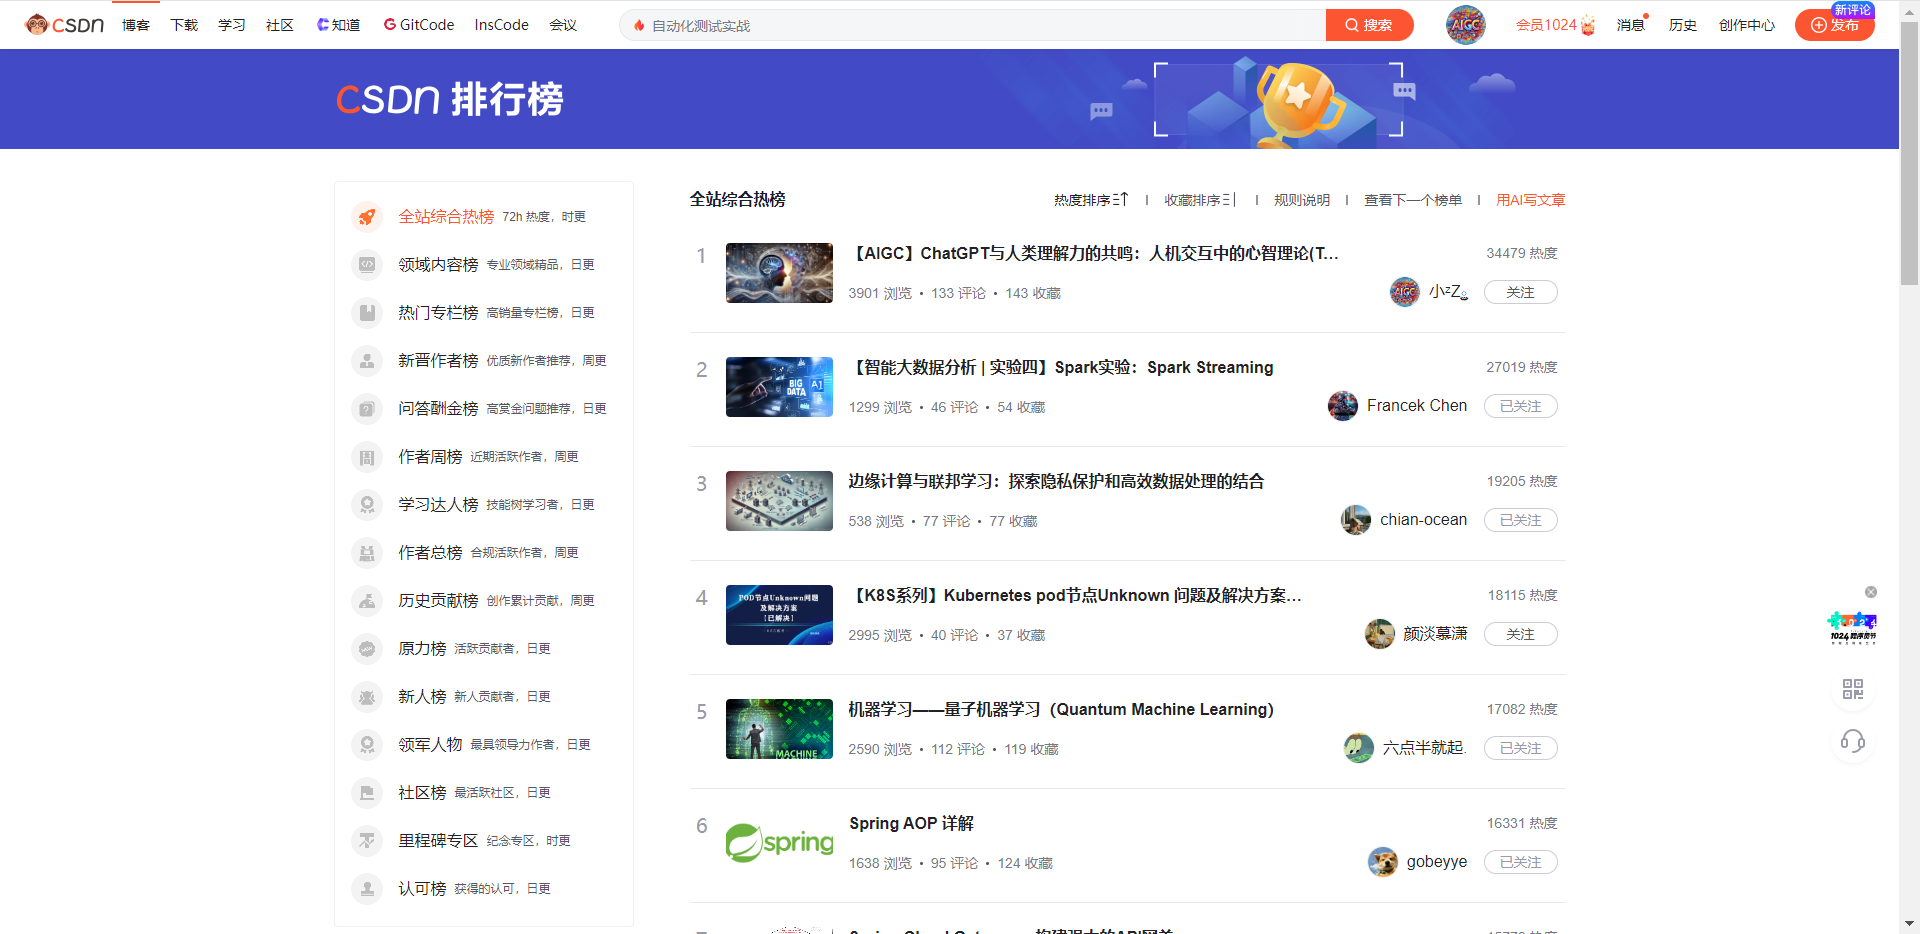This screenshot has height=934, width=1920.
Task: Open 消息 messages in header
Action: [1631, 25]
